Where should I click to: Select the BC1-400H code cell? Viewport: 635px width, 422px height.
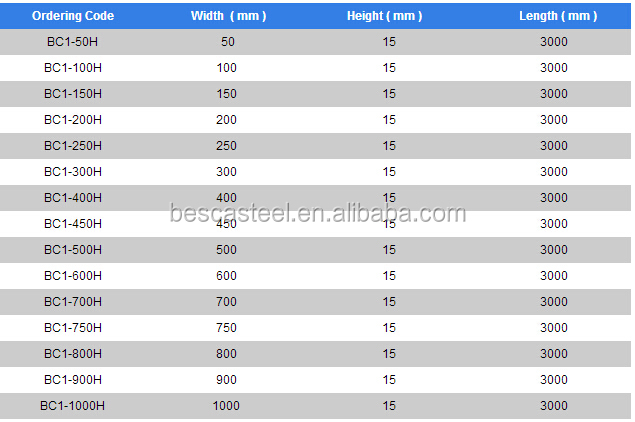pyautogui.click(x=73, y=198)
